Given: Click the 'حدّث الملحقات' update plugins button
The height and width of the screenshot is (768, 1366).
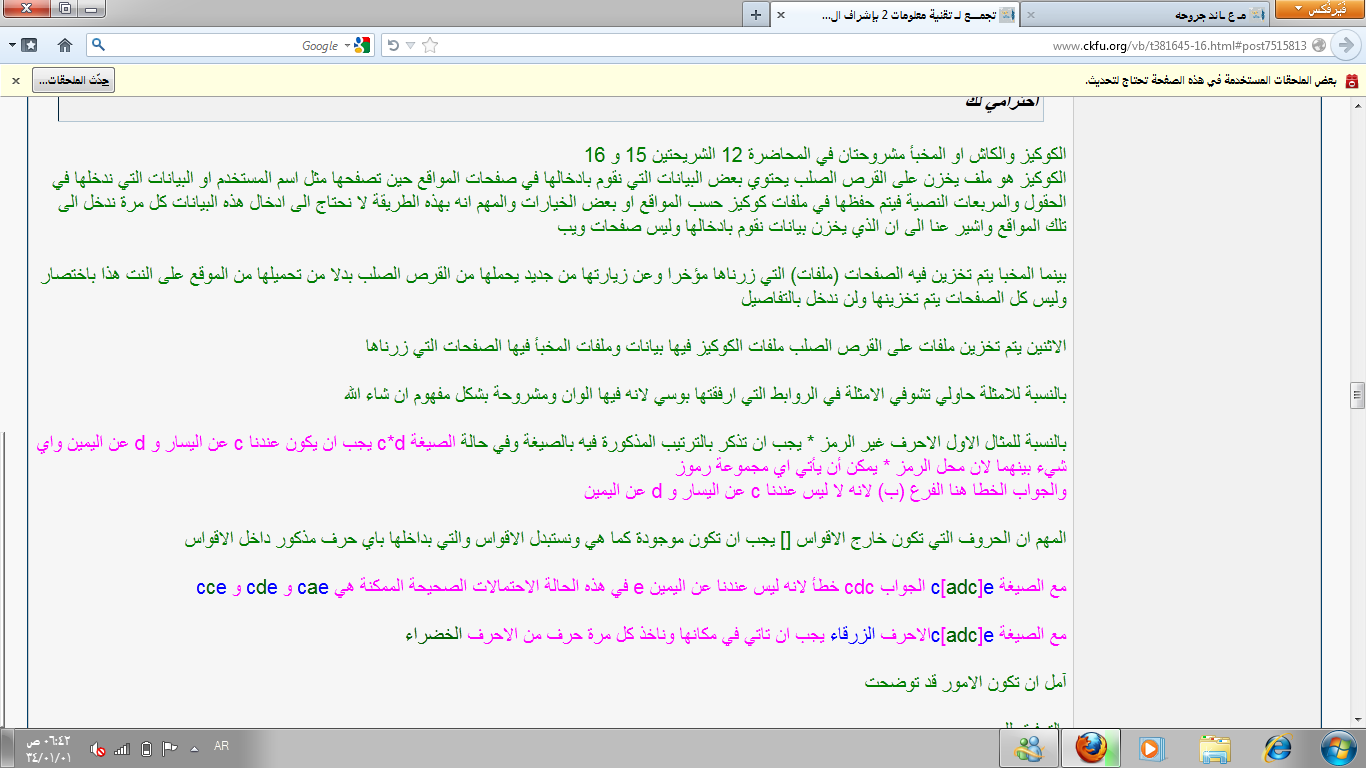Looking at the screenshot, I should (x=74, y=80).
